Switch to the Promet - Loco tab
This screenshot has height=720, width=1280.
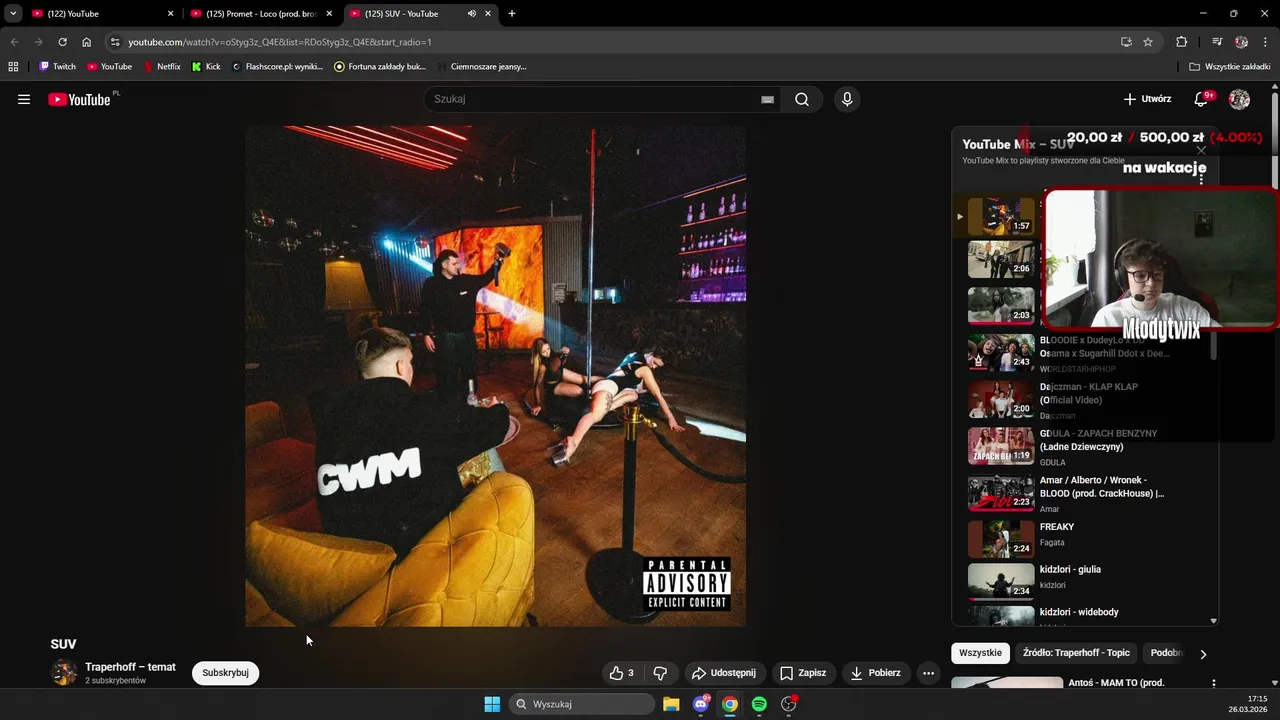(260, 14)
